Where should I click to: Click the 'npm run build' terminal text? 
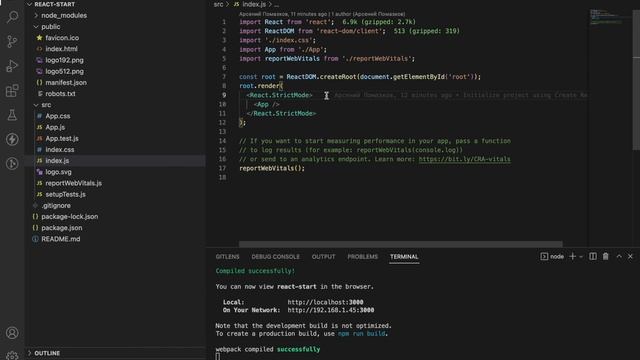coord(361,333)
